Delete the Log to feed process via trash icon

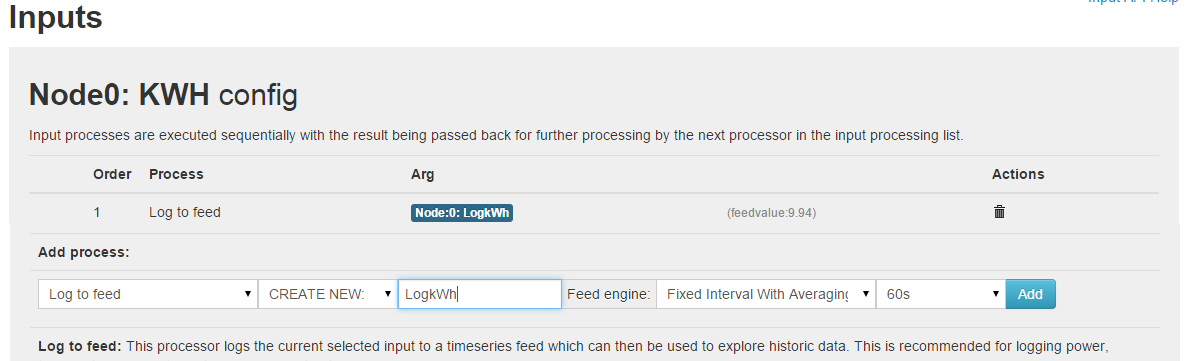[x=999, y=212]
